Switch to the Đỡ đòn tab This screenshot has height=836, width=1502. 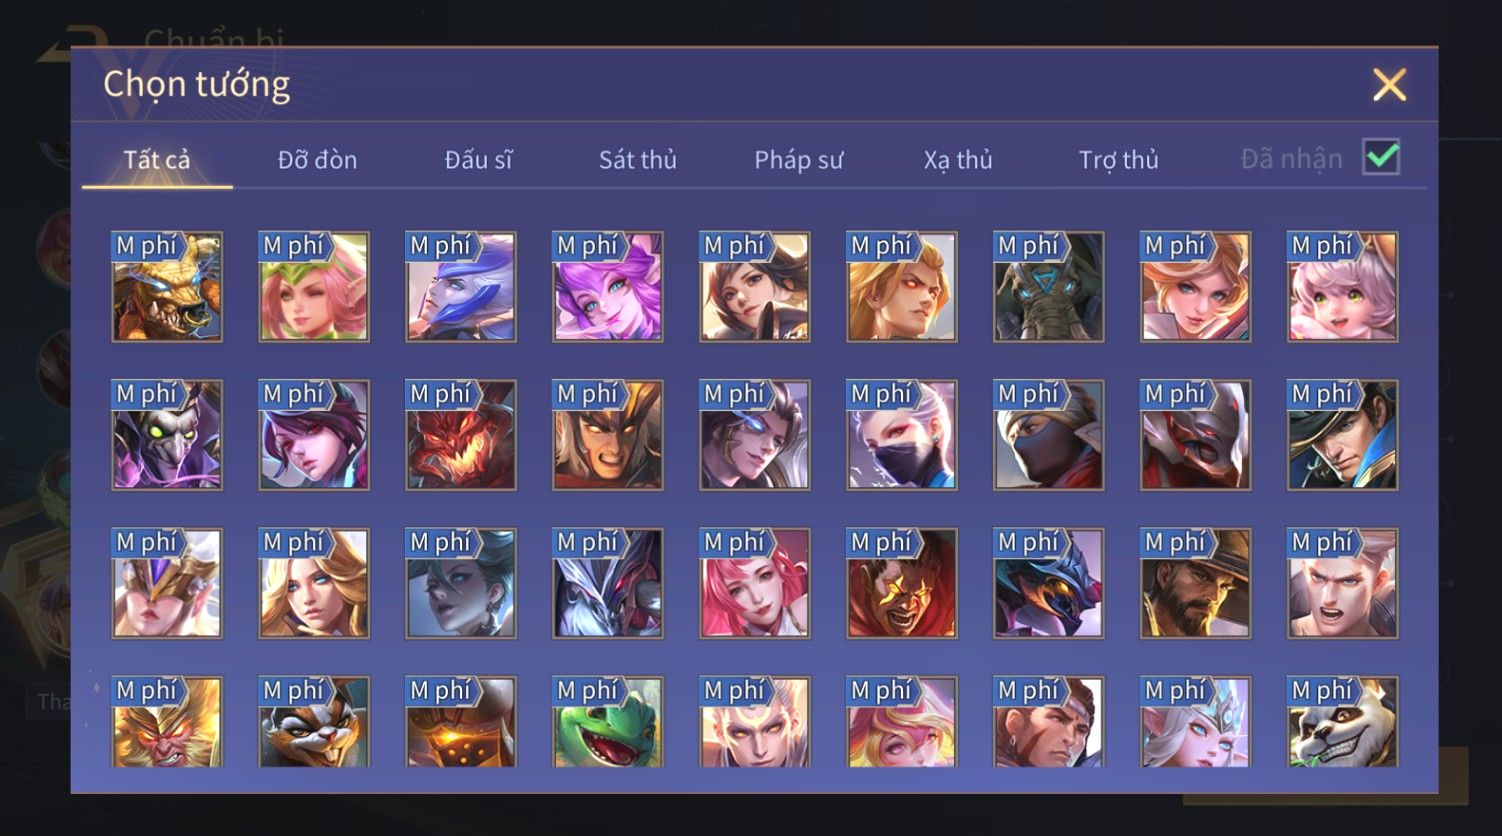[x=317, y=160]
